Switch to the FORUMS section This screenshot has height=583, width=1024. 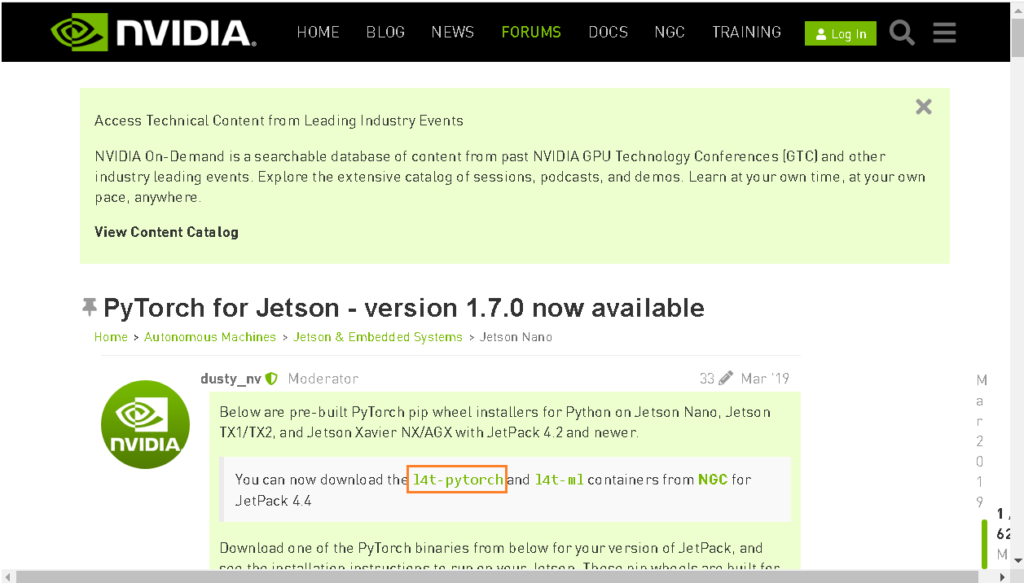tap(531, 32)
